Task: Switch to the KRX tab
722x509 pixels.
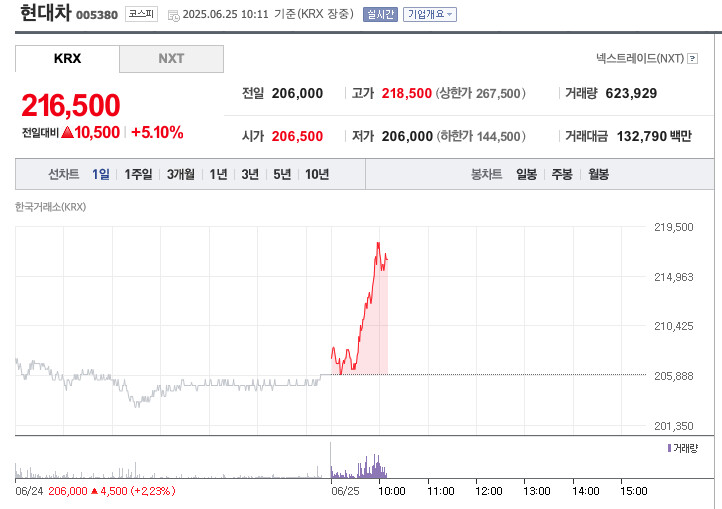Action: click(67, 59)
